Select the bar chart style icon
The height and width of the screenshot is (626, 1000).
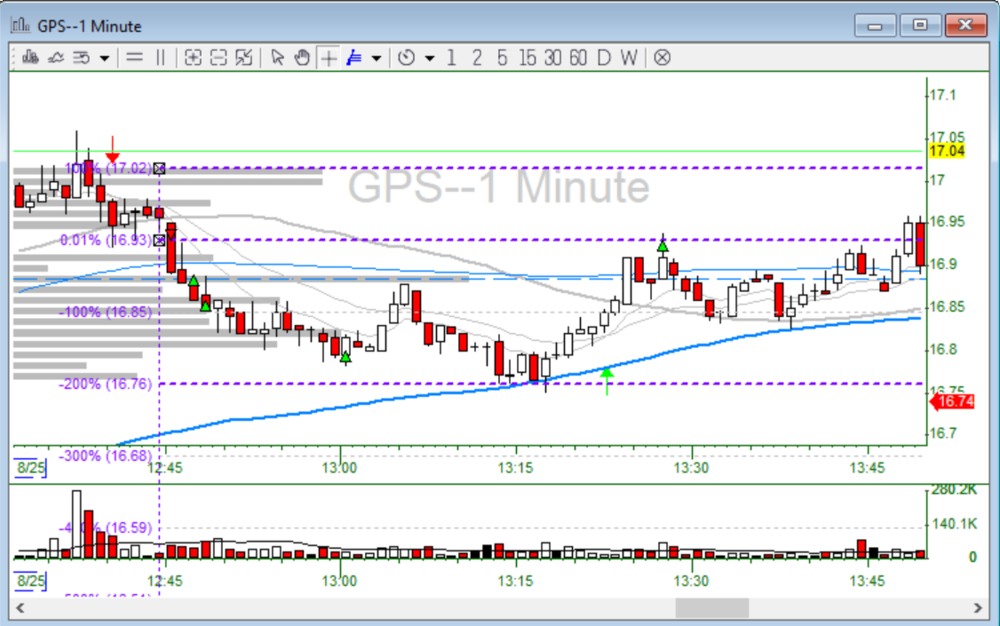click(28, 58)
